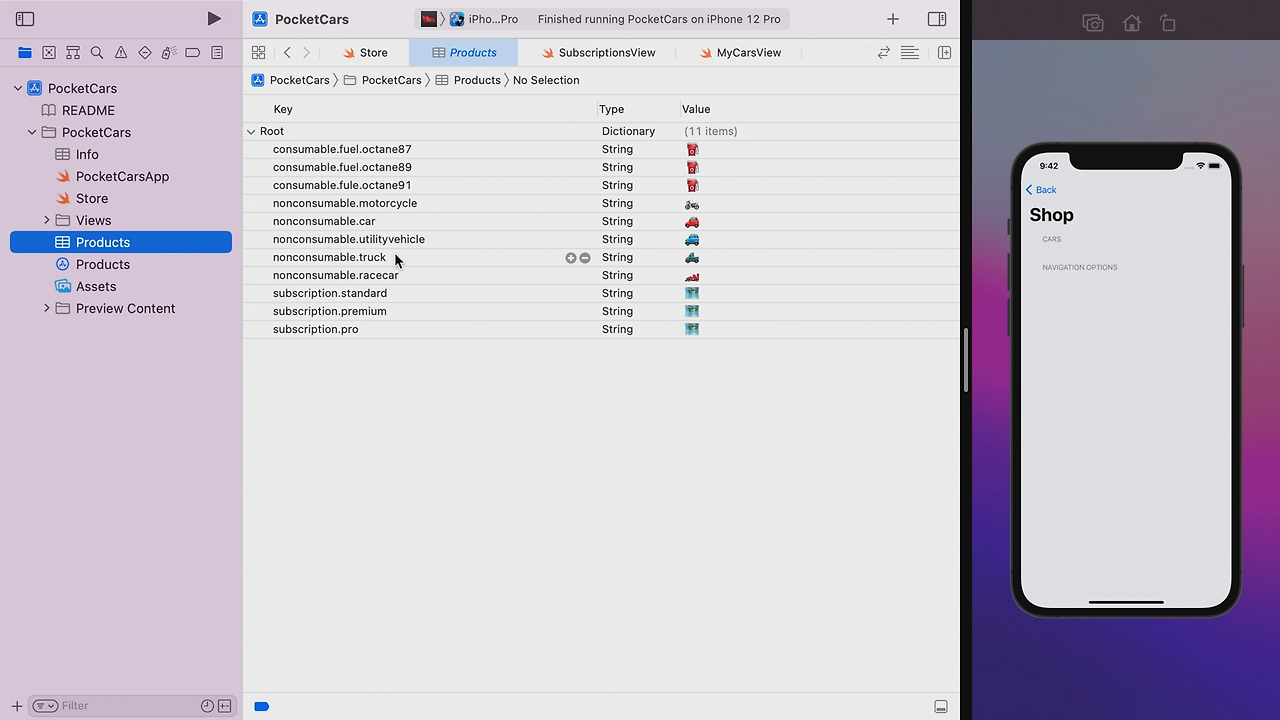
Task: Select the highlighted Products plist file
Action: coord(121,242)
